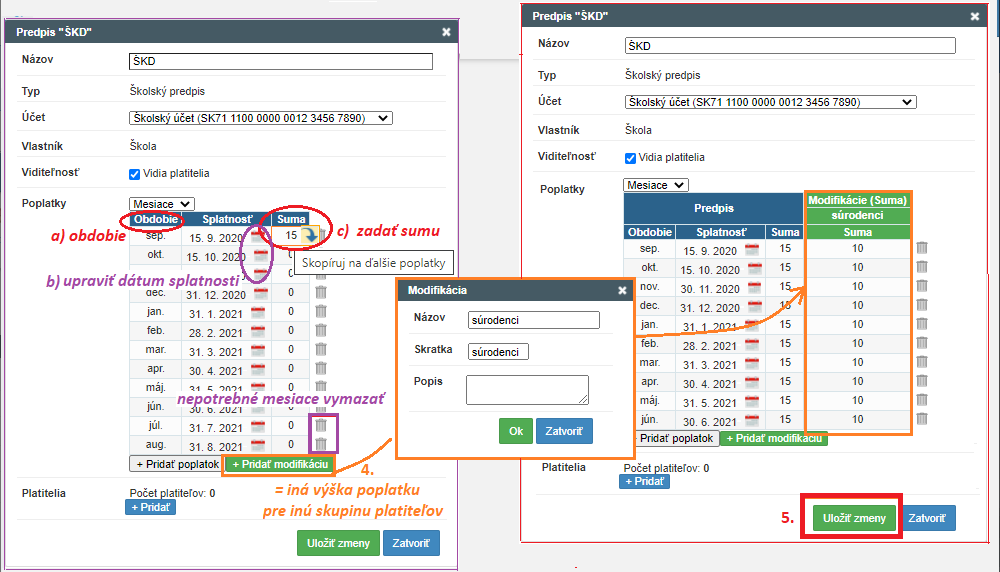The width and height of the screenshot is (1000, 572).
Task: Open date picker for 31. 12. 2020 in left window
Action: tap(260, 294)
